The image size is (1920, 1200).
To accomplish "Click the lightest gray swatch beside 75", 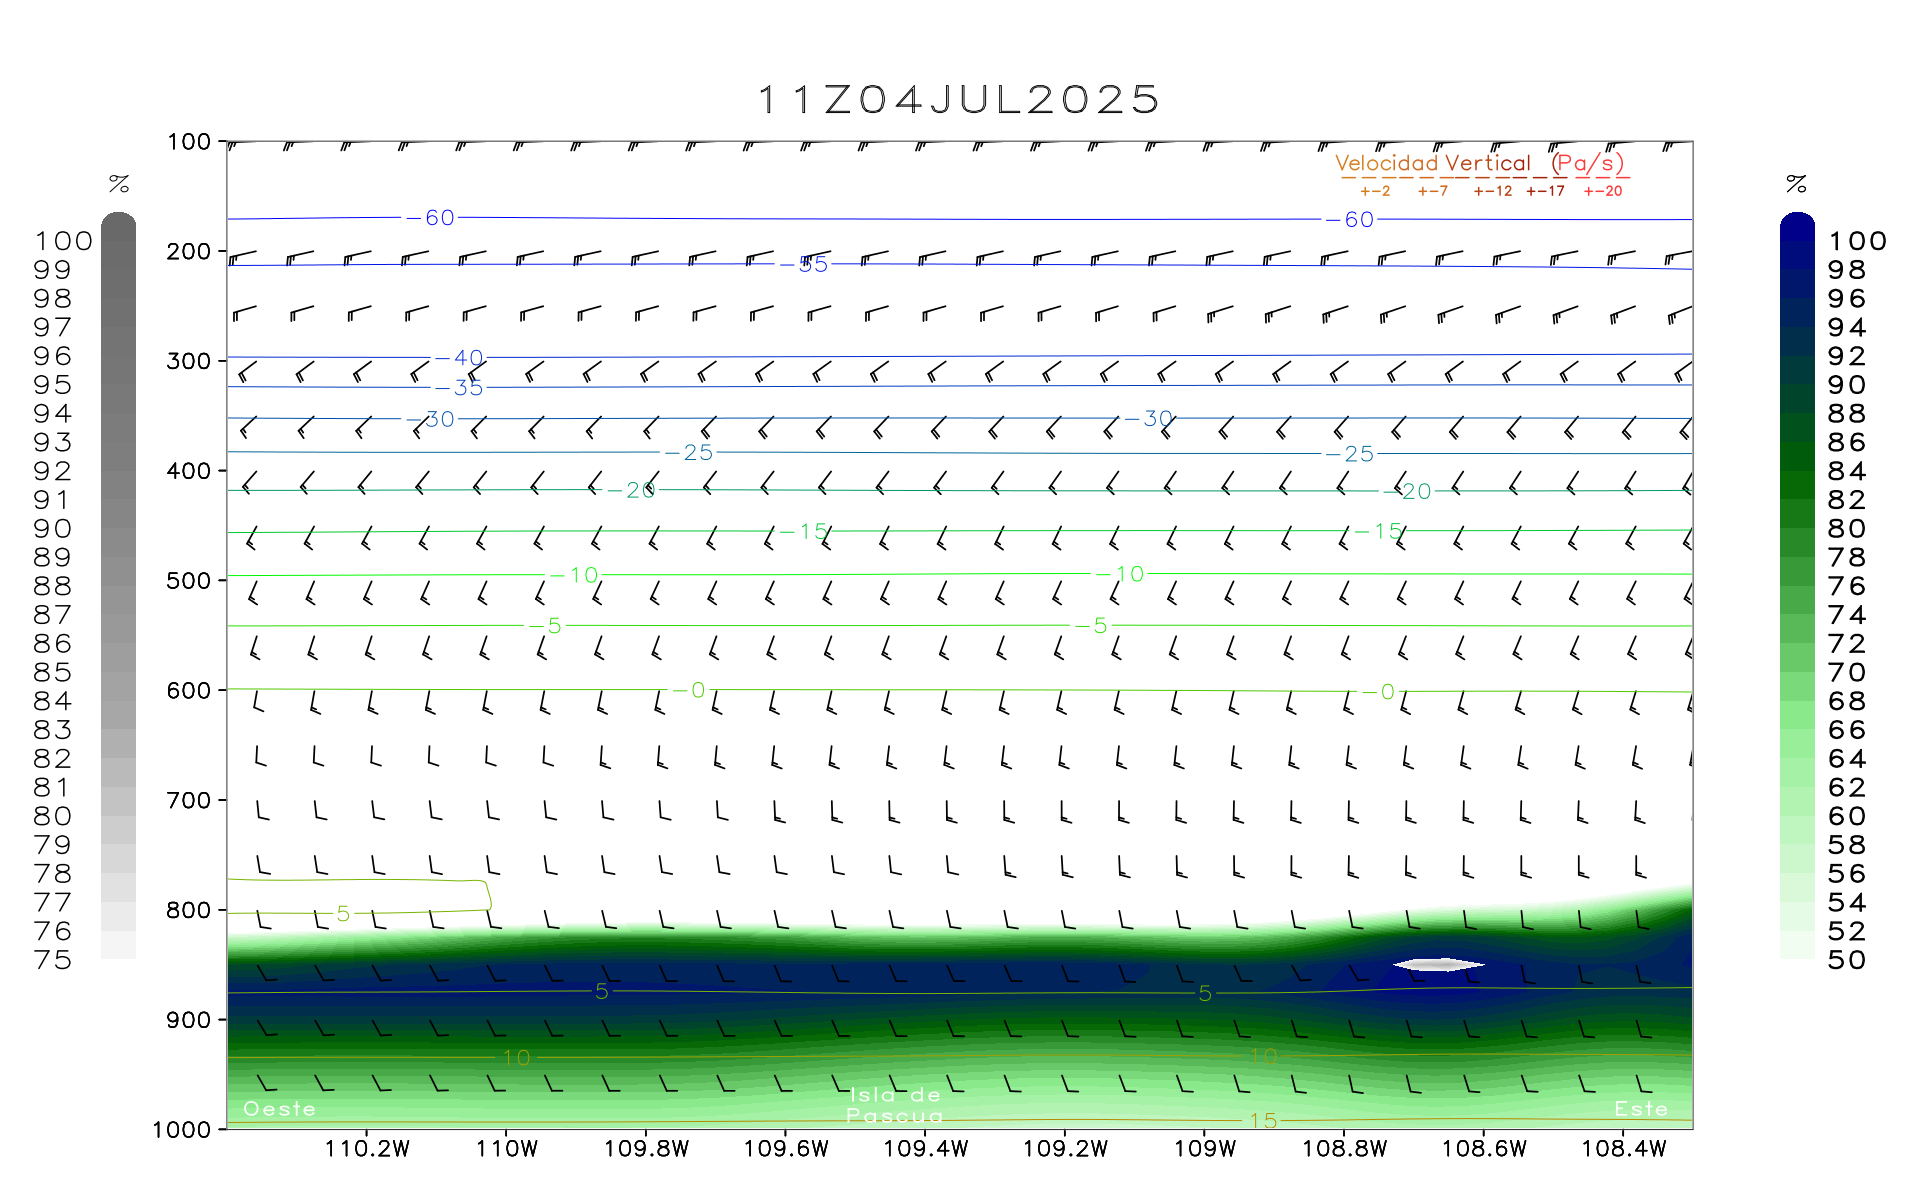I will click(118, 946).
